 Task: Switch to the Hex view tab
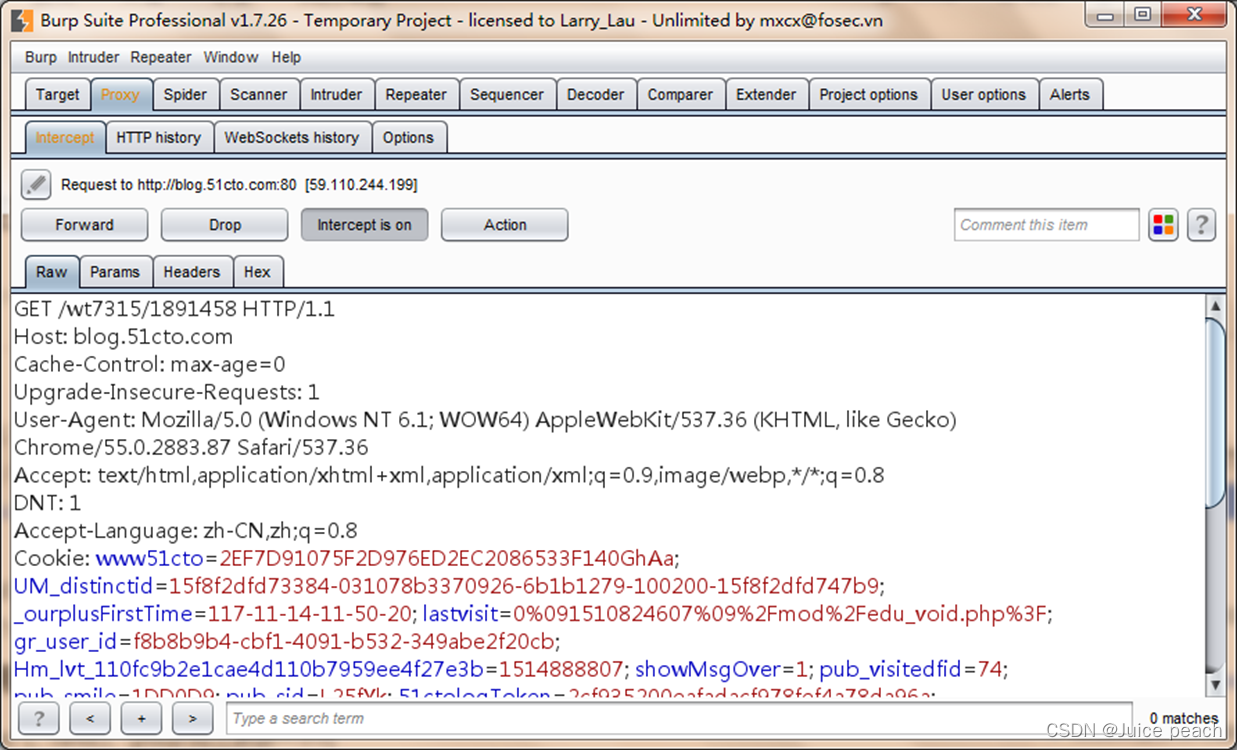click(258, 272)
